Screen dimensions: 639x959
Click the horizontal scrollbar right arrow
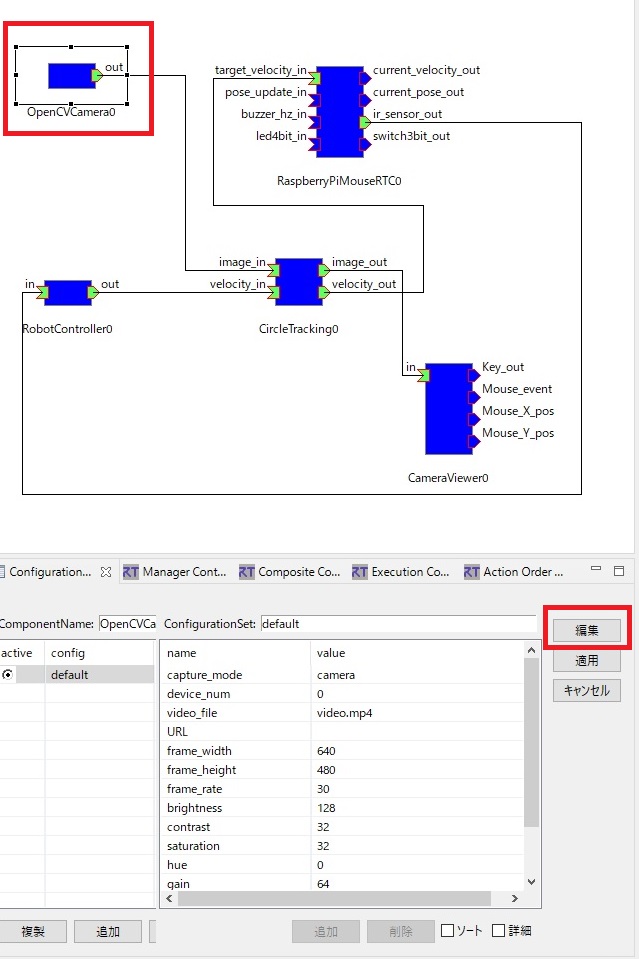pos(515,898)
